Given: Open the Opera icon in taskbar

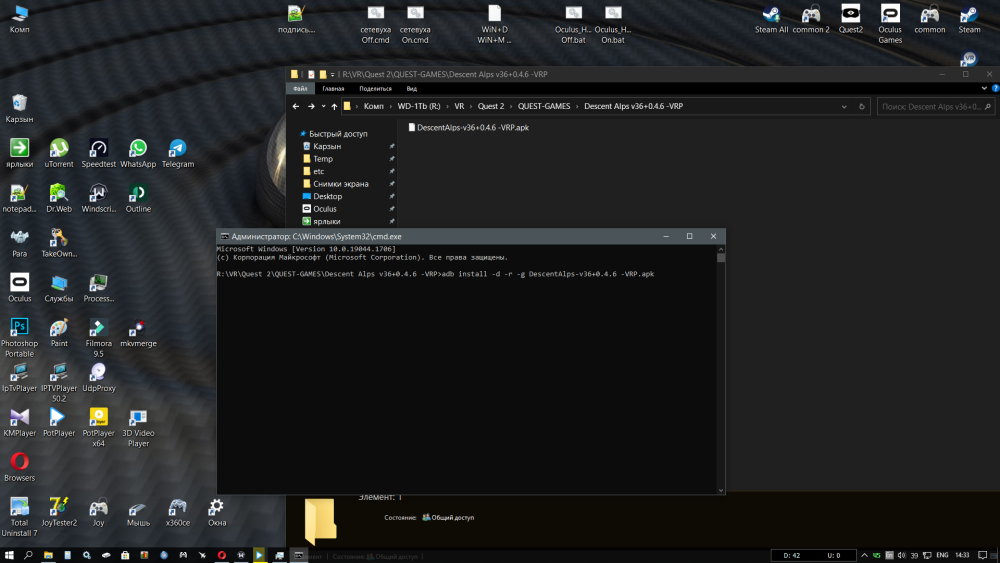Looking at the screenshot, I should tap(221, 555).
